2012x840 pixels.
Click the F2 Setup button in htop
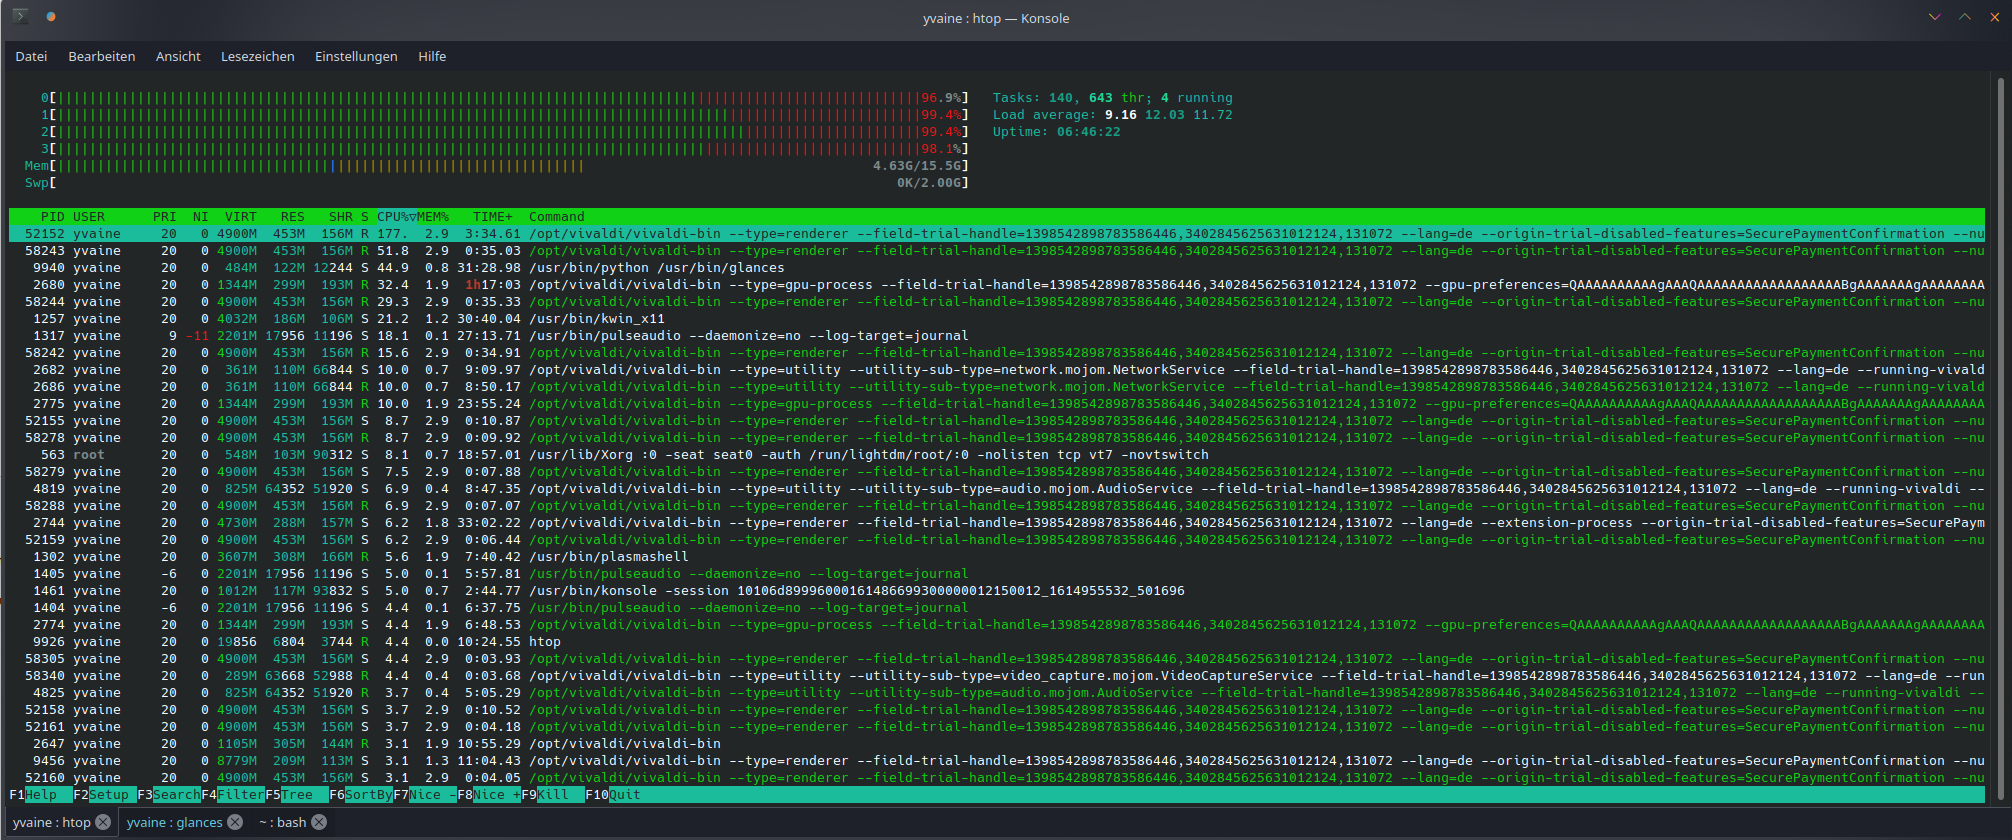coord(105,795)
